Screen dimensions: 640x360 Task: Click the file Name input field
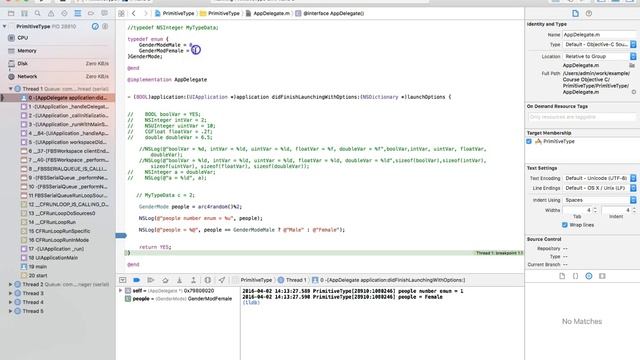click(x=600, y=35)
